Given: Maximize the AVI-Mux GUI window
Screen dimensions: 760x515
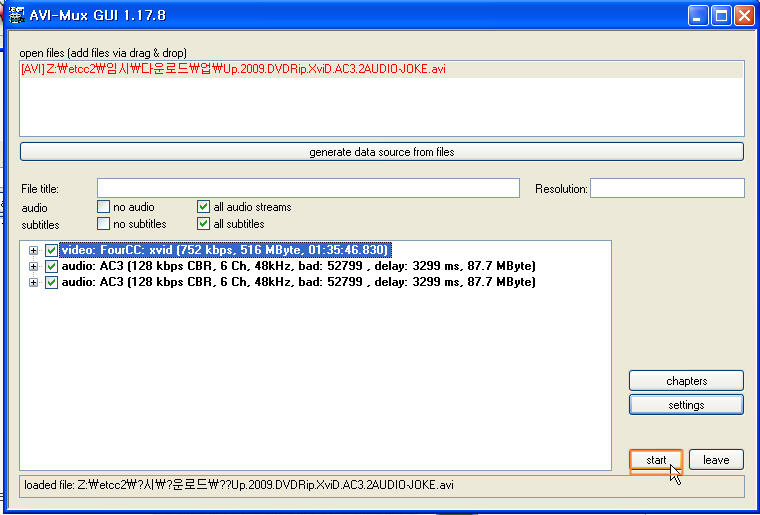Looking at the screenshot, I should 721,16.
